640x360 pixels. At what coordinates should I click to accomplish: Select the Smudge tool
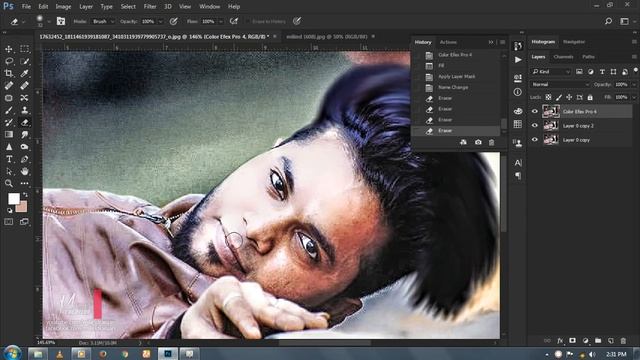24,134
